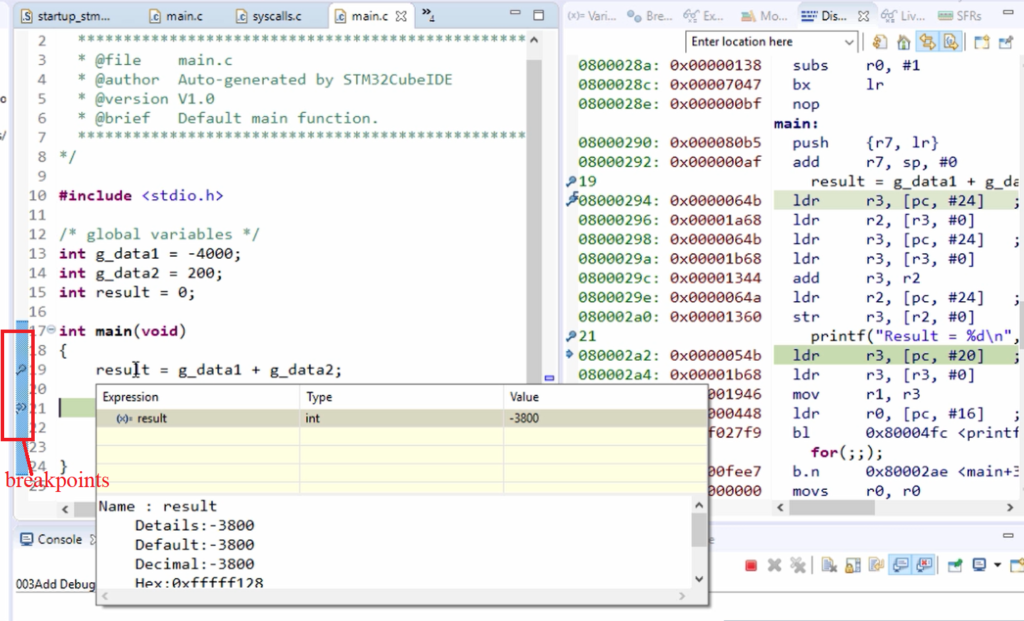
Task: Click the instruction pointer marker on line 21
Action: click(x=21, y=408)
